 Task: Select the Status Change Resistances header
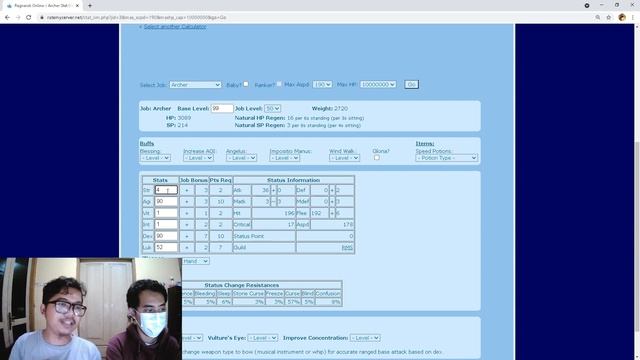[242, 285]
